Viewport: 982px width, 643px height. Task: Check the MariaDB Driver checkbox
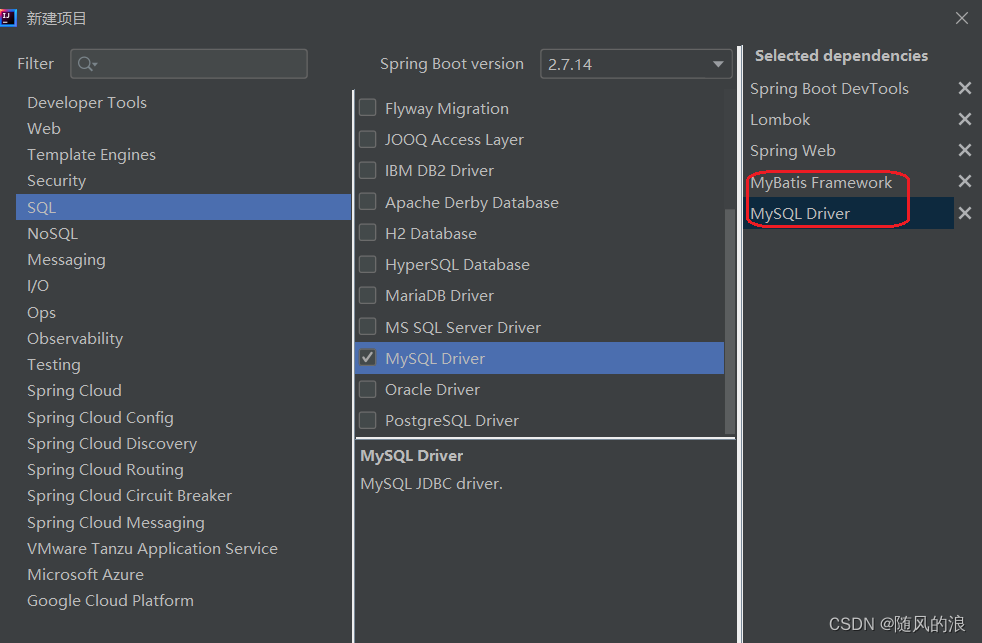coord(368,295)
